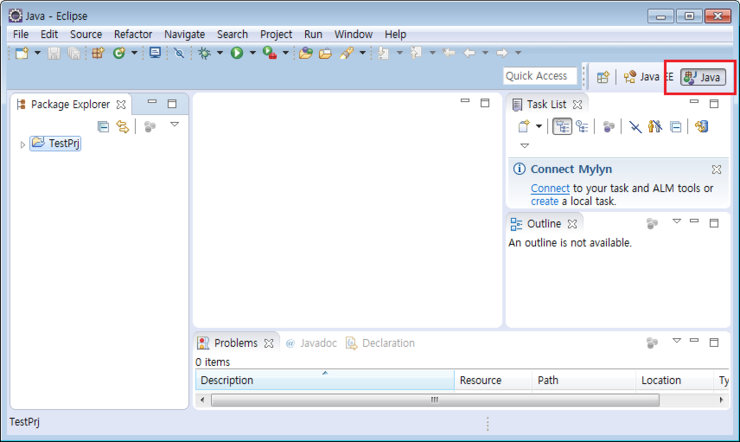Open the New wizard dropdown arrow
This screenshot has height=442, width=740.
click(37, 53)
